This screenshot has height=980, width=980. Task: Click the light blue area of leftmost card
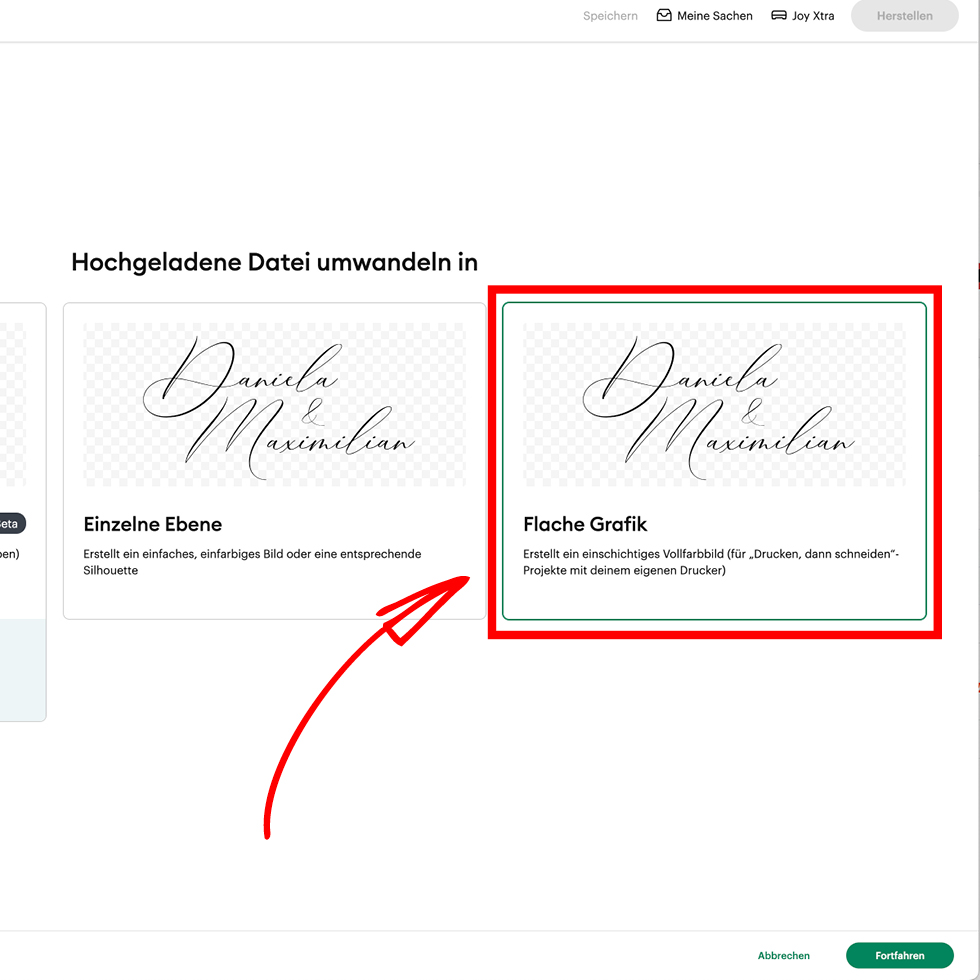pos(22,668)
